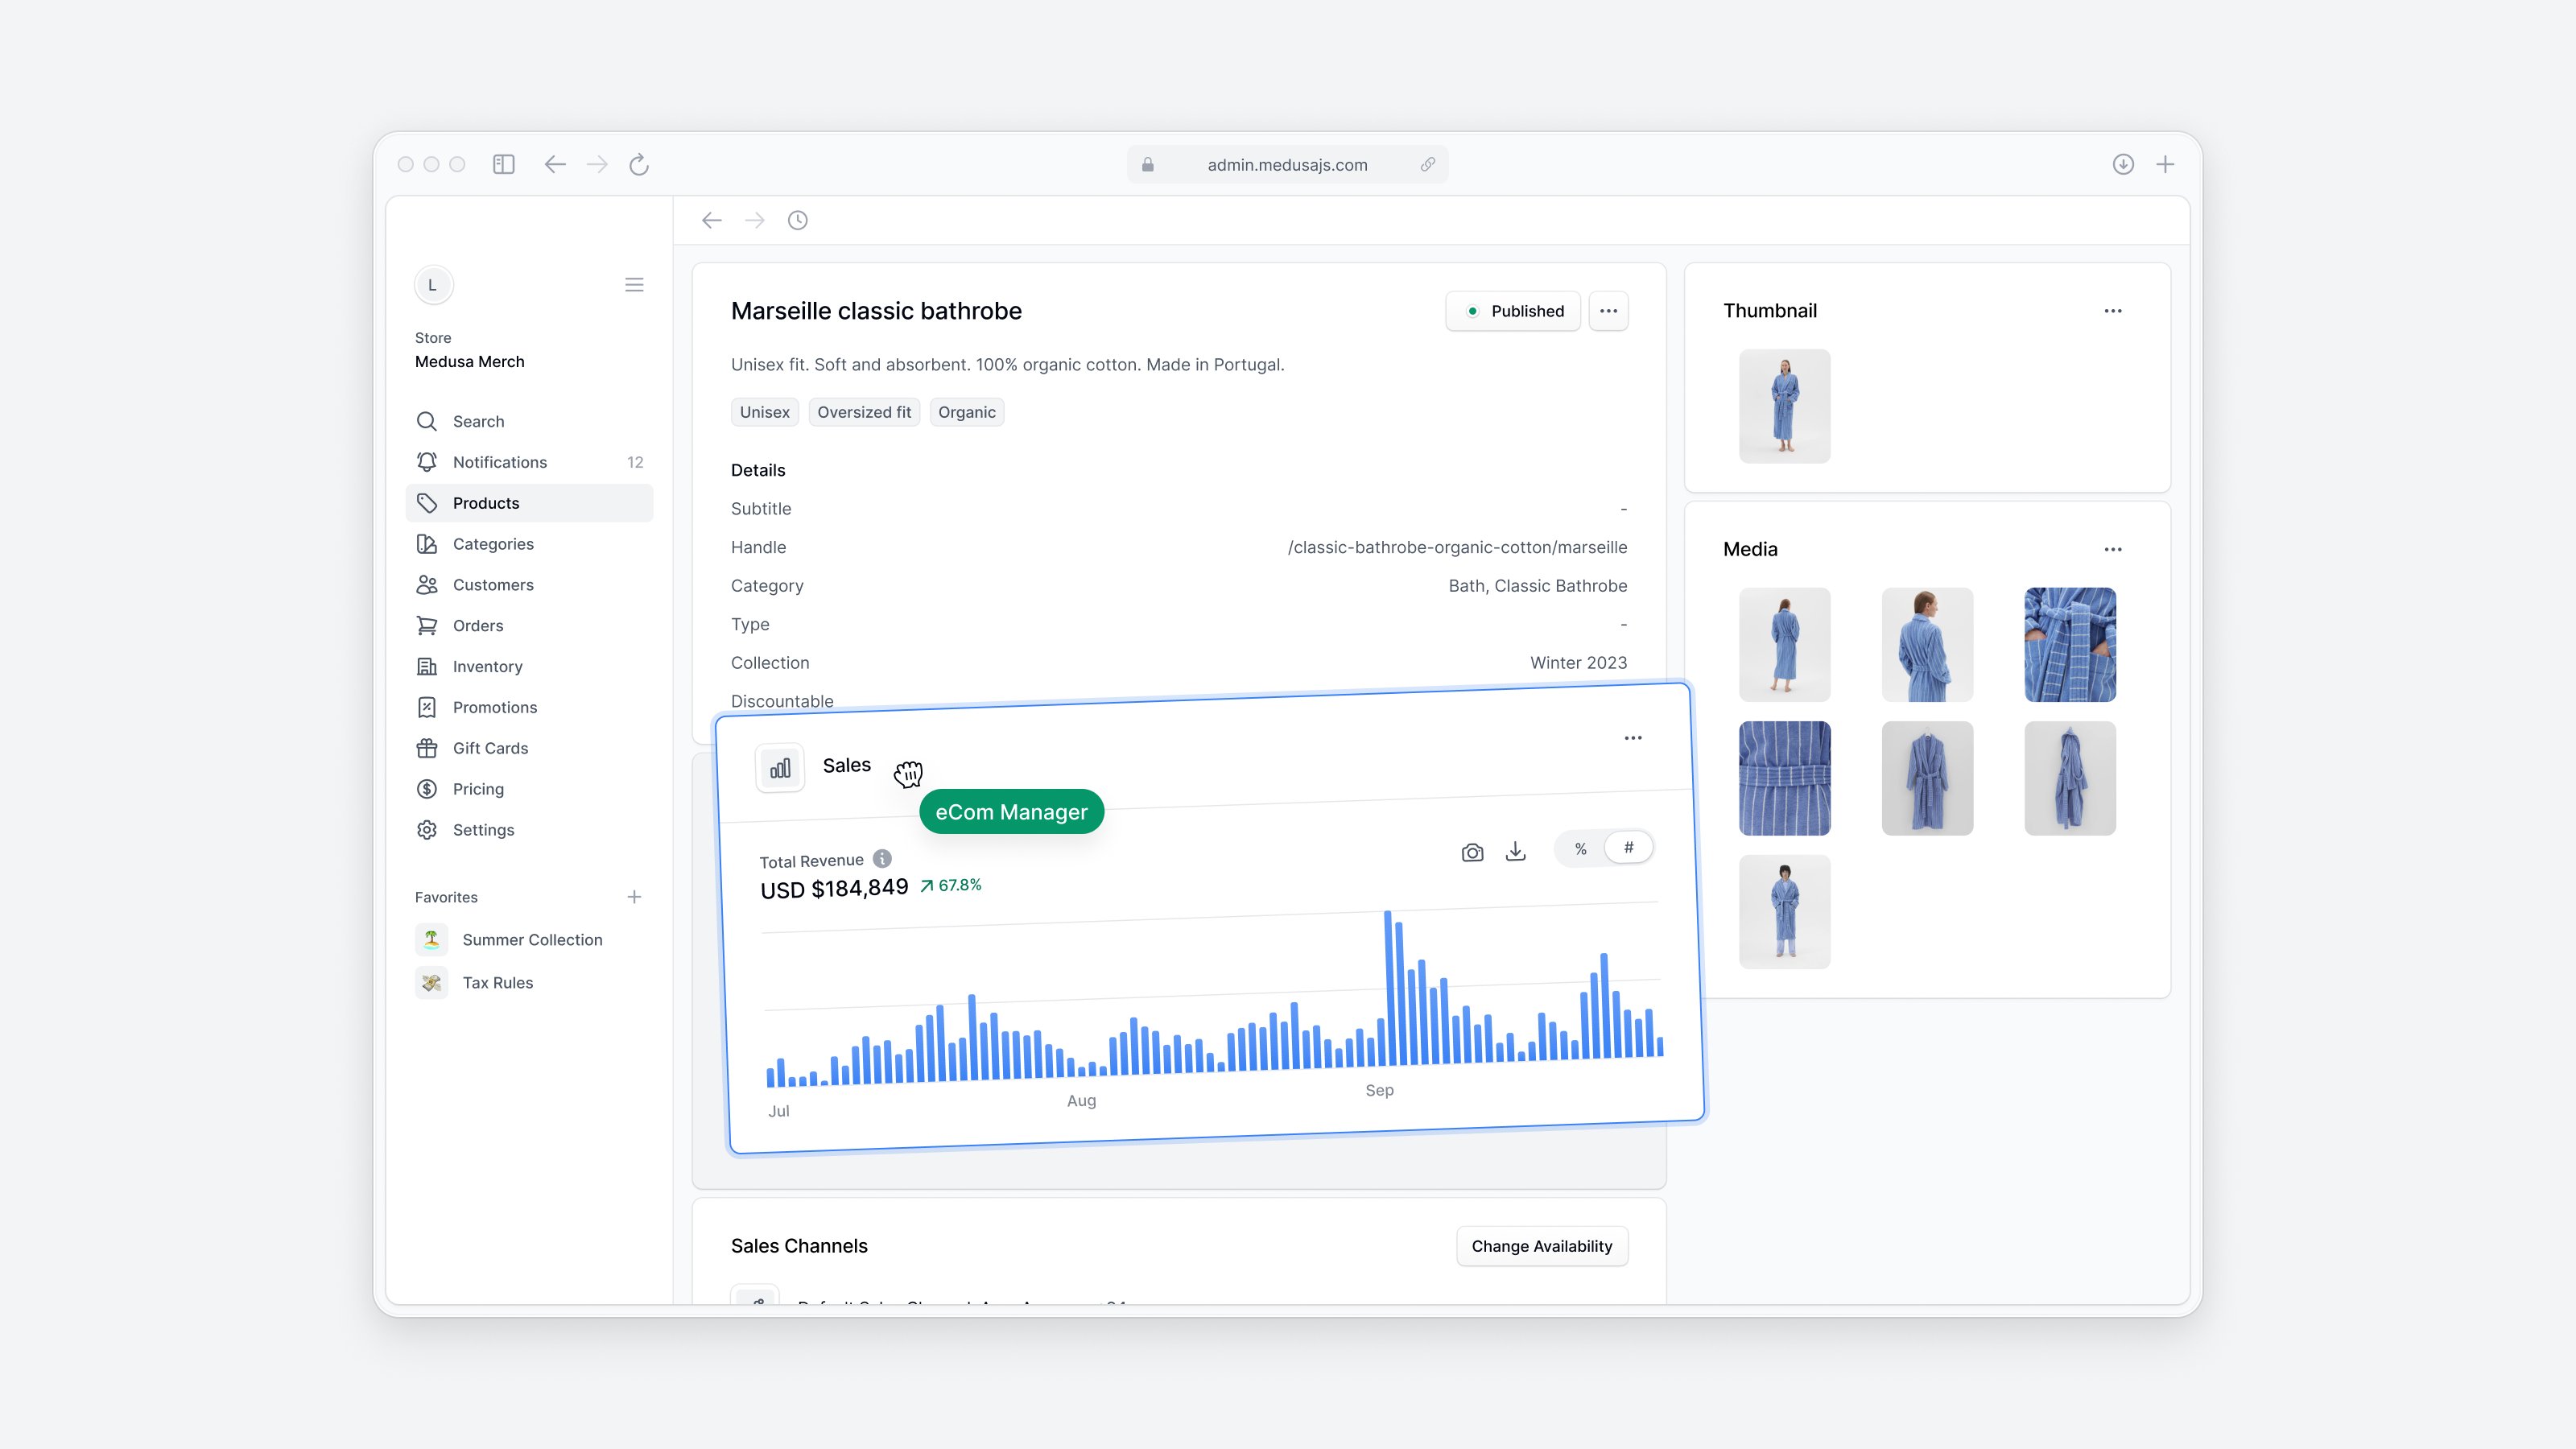Click the Oversized fit tag
Viewport: 2576px width, 1449px height.
coord(864,412)
